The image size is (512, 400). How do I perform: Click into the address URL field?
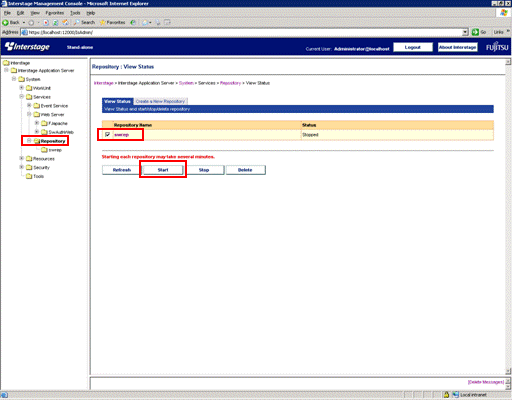[x=243, y=32]
